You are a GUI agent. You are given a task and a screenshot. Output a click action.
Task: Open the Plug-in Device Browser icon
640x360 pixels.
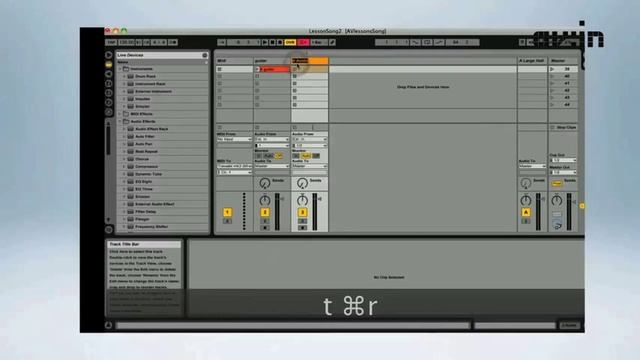(x=109, y=74)
